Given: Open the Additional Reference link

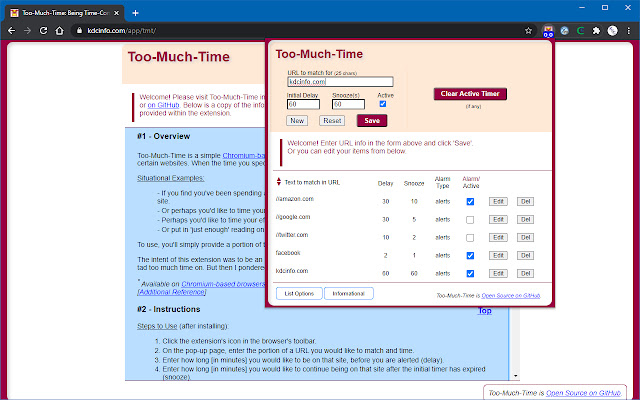Looking at the screenshot, I should coord(172,292).
